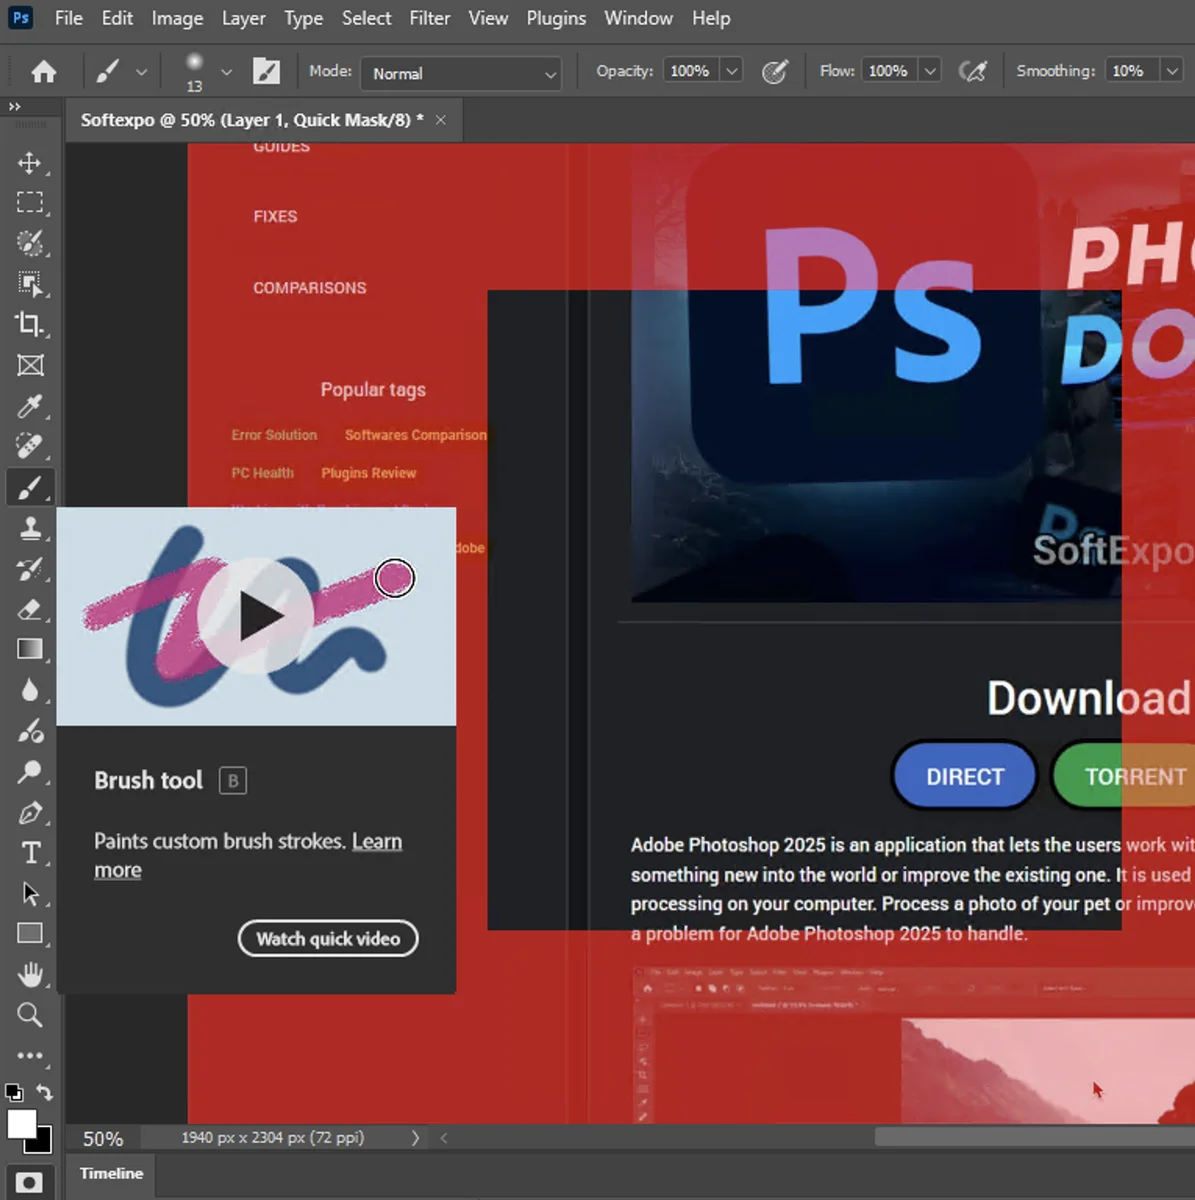Open the blending Mode dropdown
Viewport: 1195px width, 1200px height.
(460, 73)
